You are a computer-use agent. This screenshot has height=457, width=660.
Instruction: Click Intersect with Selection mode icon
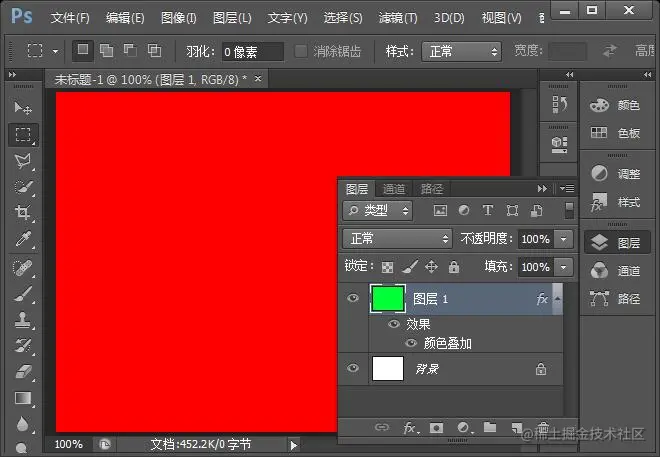point(154,50)
